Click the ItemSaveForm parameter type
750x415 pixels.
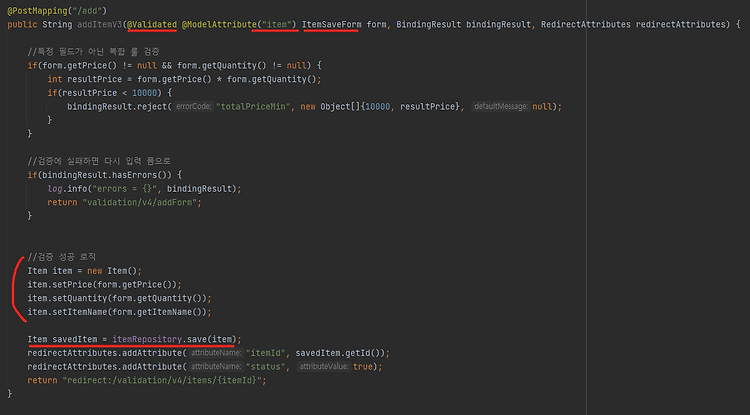click(x=331, y=24)
